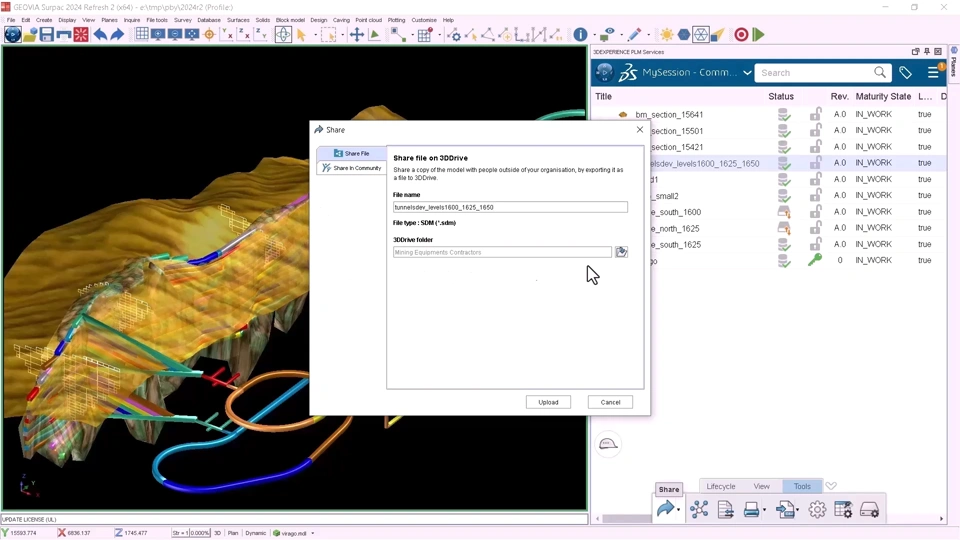Click the compare documents icon in Tools
Screen dimensions: 960x540
click(x=726, y=509)
